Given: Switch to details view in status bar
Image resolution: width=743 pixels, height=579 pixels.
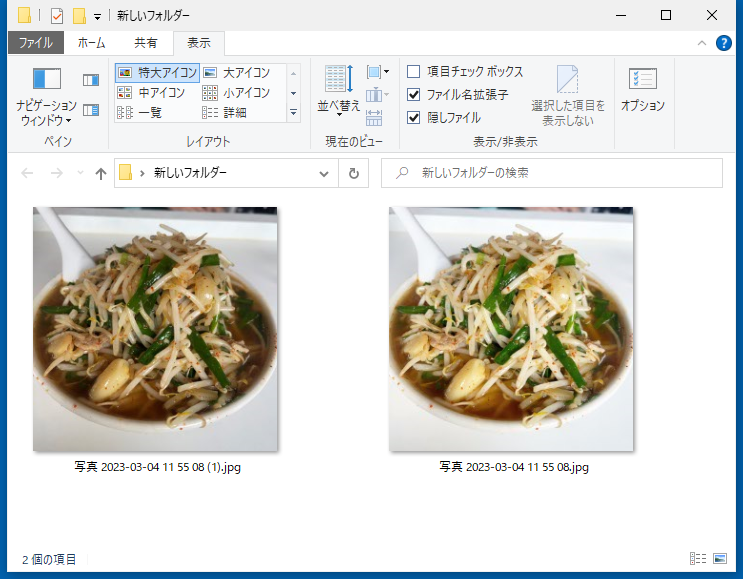Looking at the screenshot, I should coord(698,559).
